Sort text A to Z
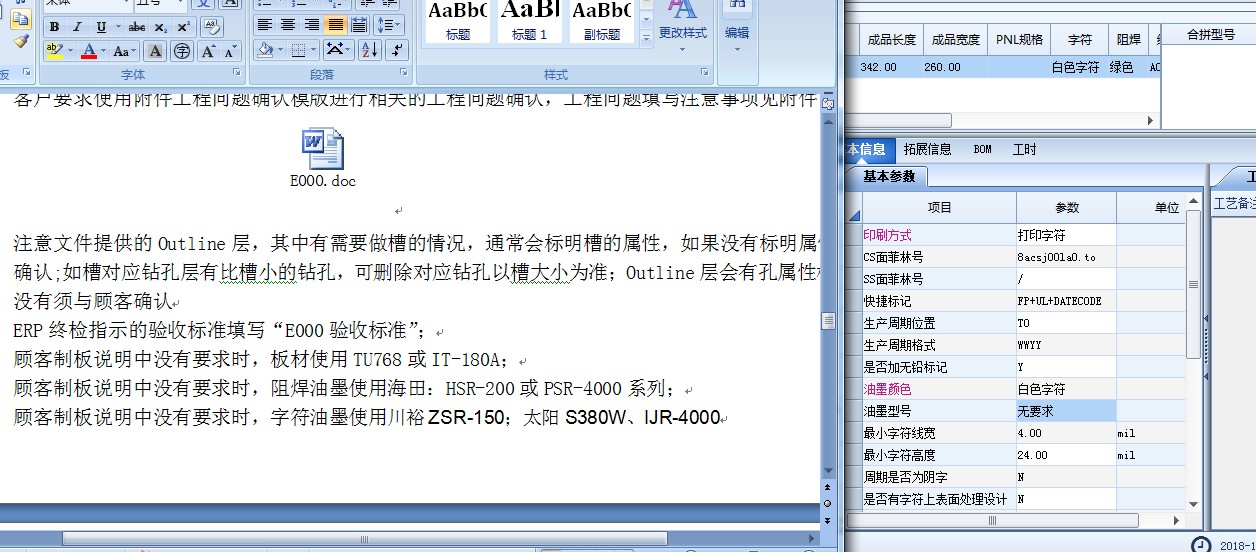Screen dimensions: 1256x552 [368, 49]
